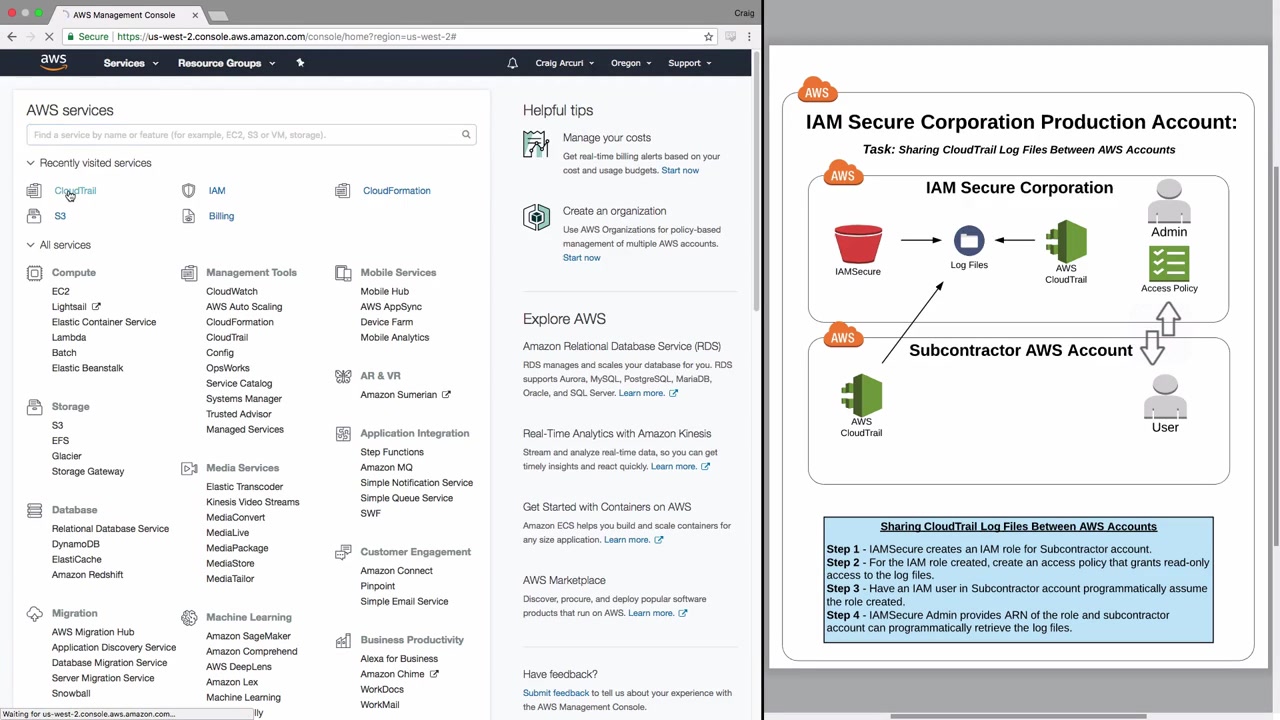Open Snowball under Migration

click(x=71, y=694)
